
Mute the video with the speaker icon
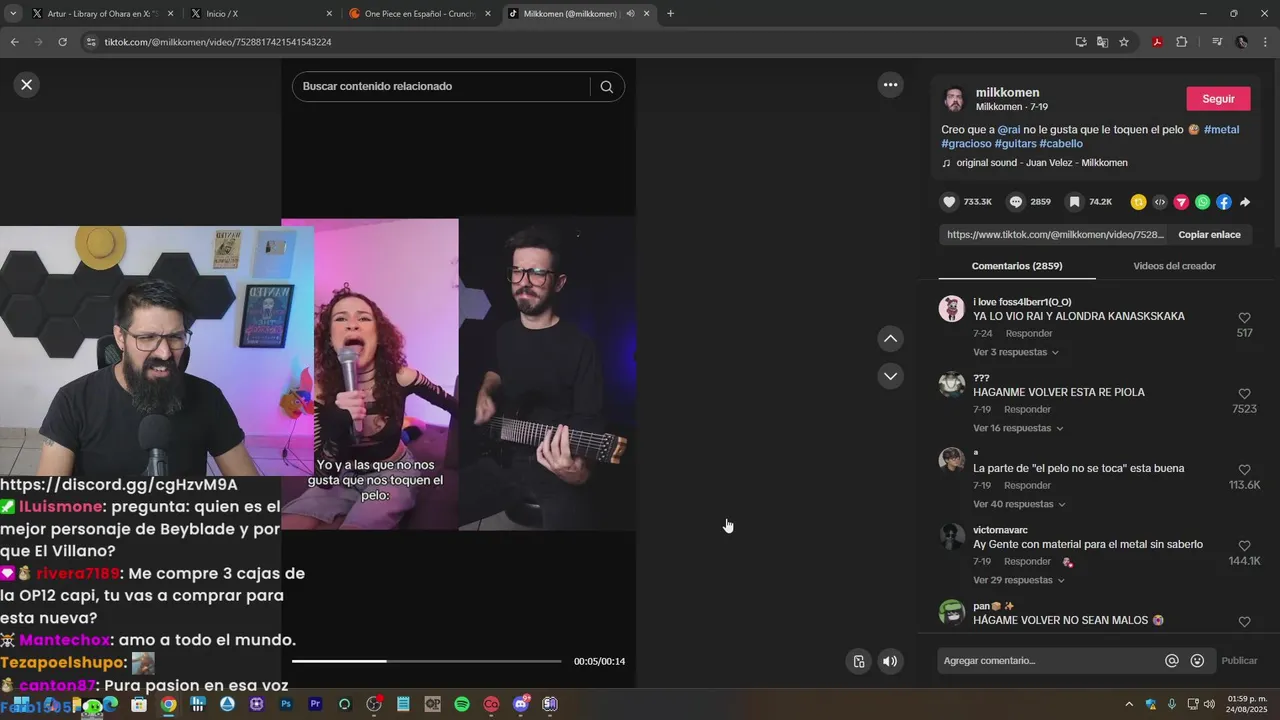pyautogui.click(x=889, y=661)
